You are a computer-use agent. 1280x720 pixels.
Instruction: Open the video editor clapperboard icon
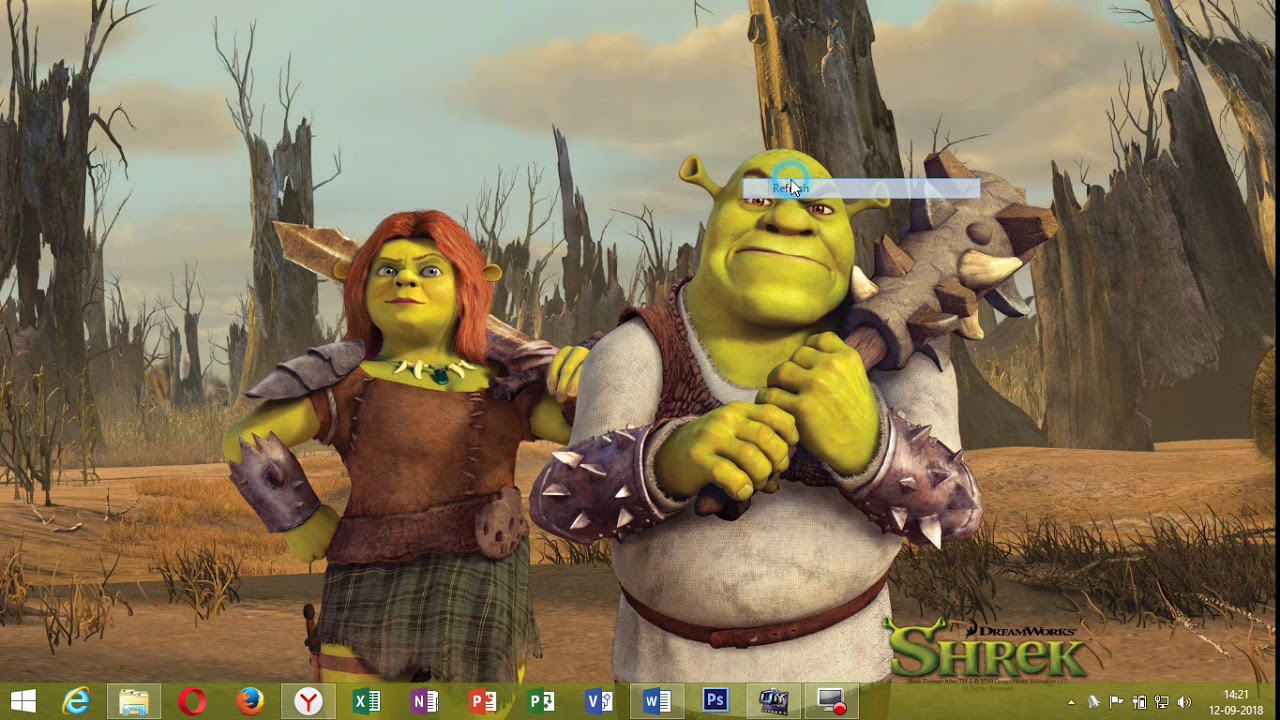(x=773, y=701)
